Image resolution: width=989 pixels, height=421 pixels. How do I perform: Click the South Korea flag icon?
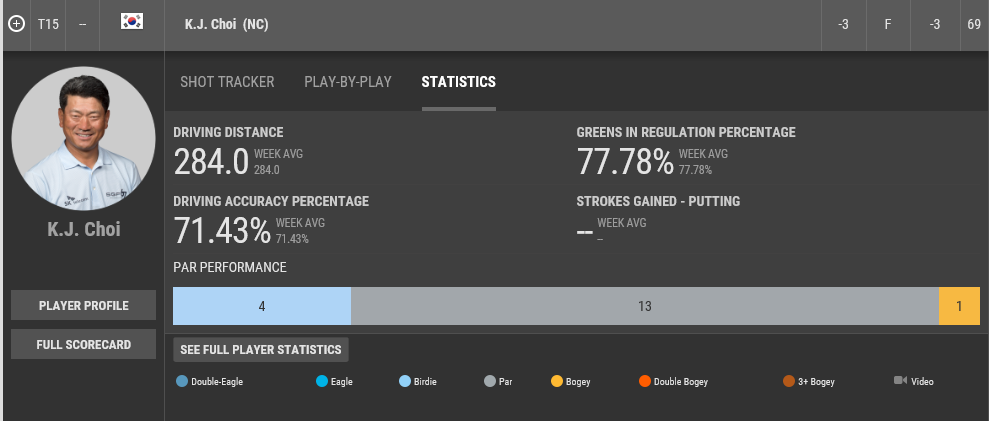132,22
